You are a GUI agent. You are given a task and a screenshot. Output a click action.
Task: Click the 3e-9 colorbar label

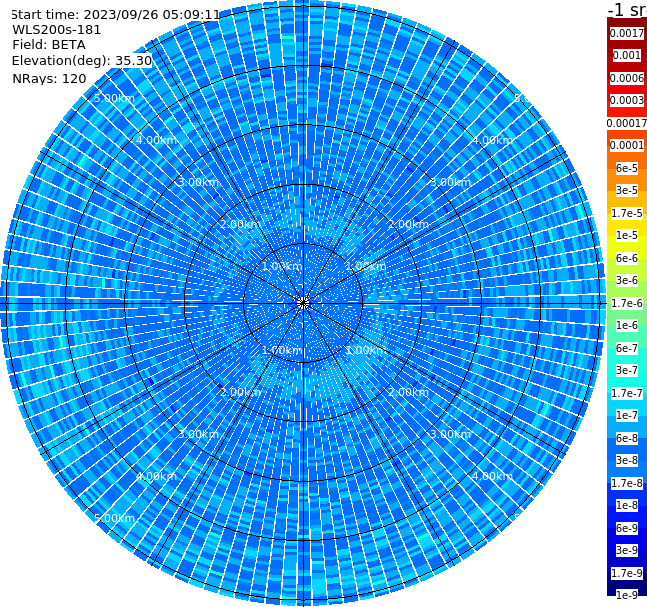point(627,550)
